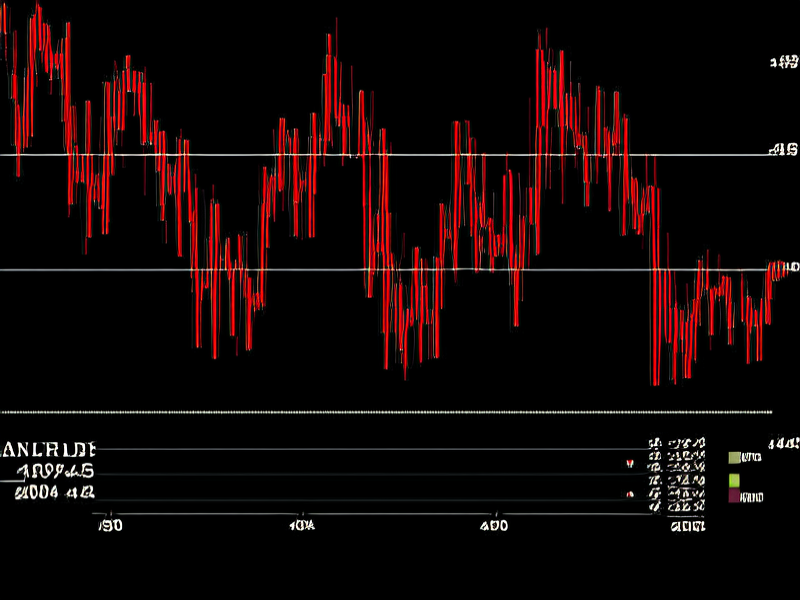Click the bright green middle legend swatch
800x600 pixels.
click(734, 480)
